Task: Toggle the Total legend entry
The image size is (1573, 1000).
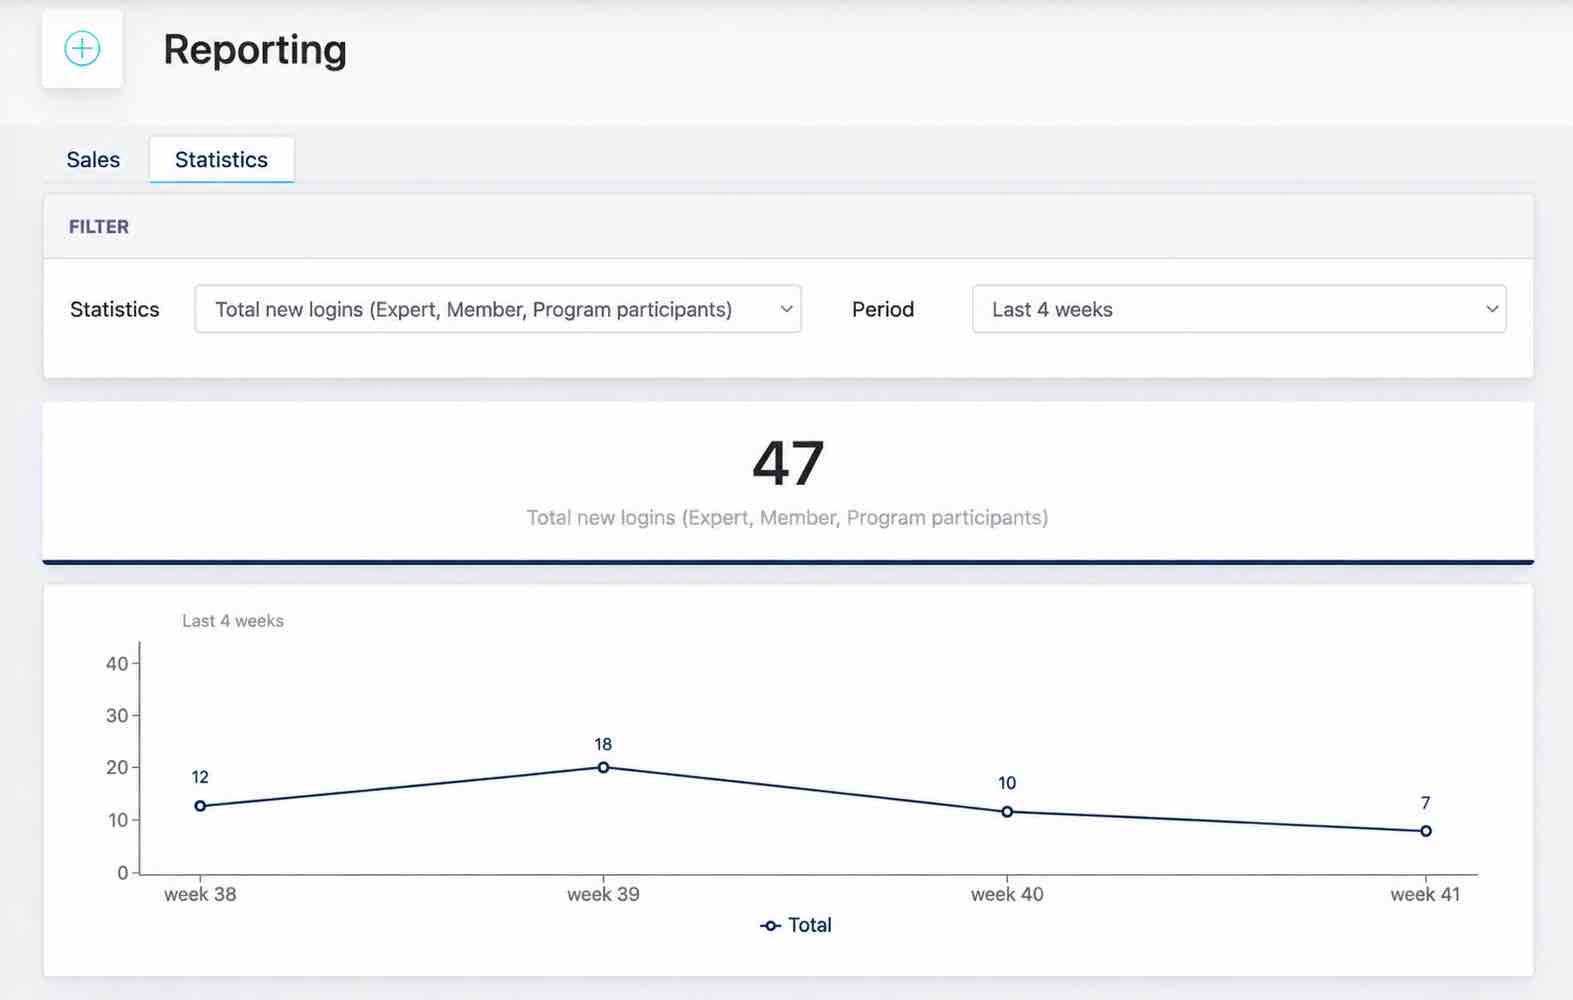Action: [x=796, y=925]
